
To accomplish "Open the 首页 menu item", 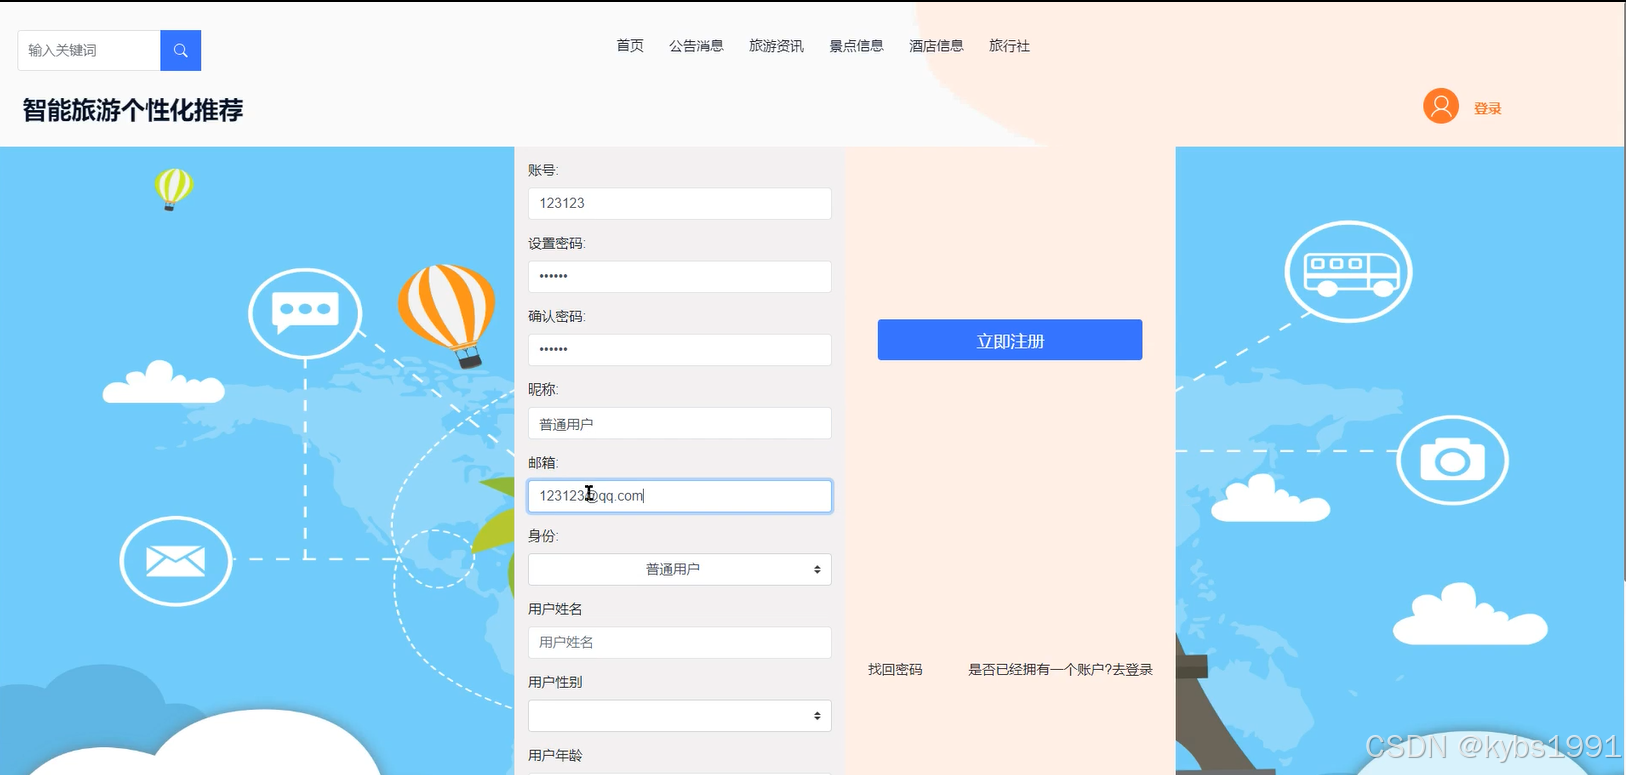I will pos(630,46).
